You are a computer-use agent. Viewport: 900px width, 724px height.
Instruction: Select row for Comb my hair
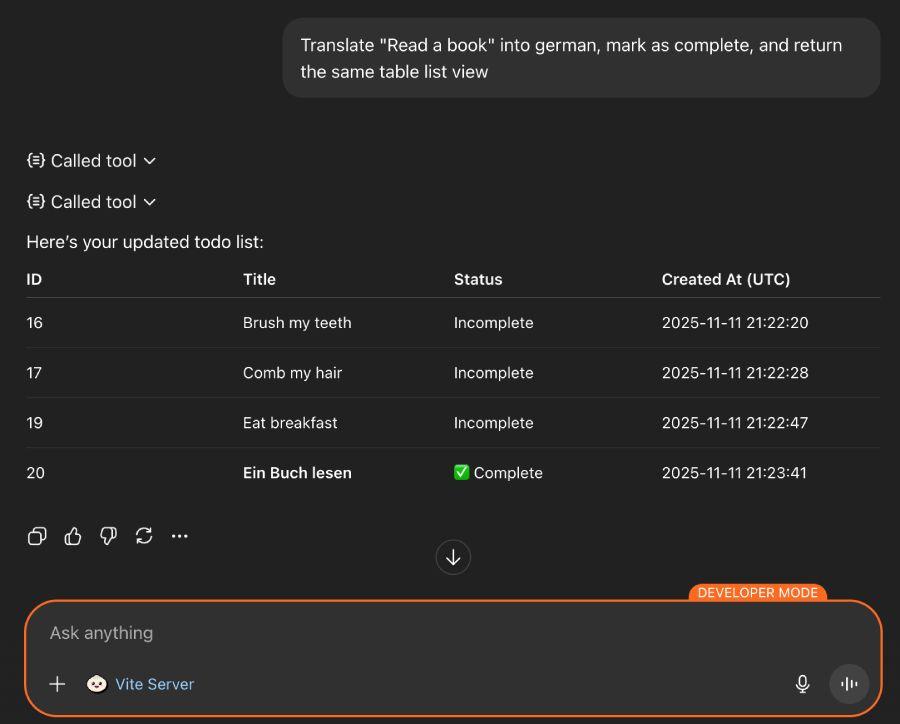click(290, 372)
